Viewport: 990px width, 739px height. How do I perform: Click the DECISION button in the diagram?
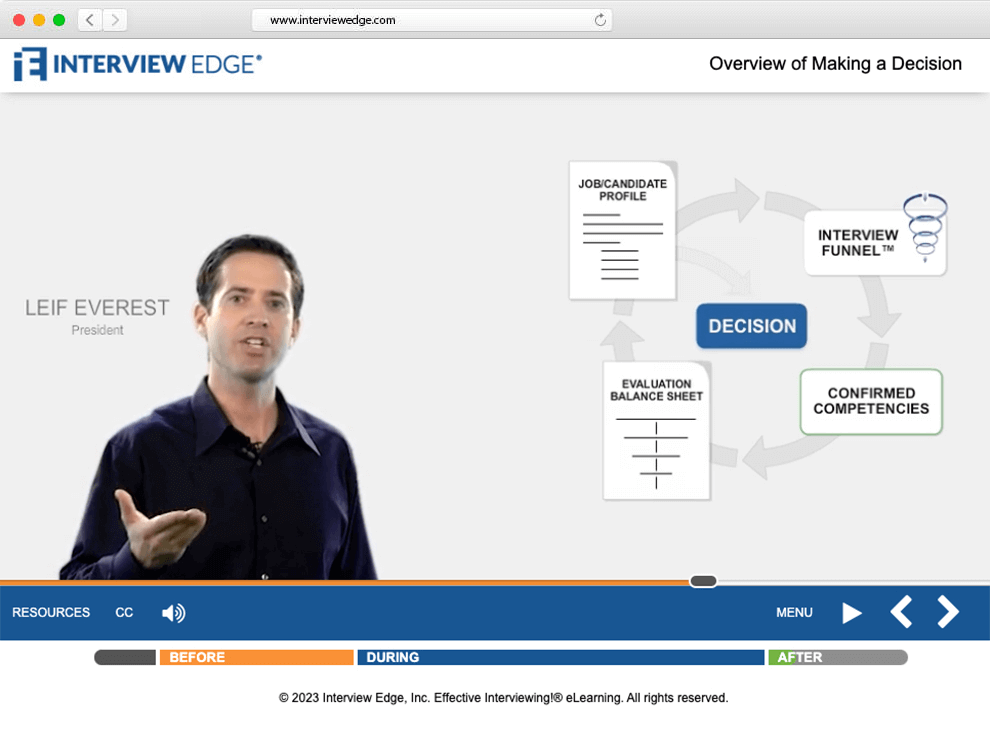tap(751, 326)
